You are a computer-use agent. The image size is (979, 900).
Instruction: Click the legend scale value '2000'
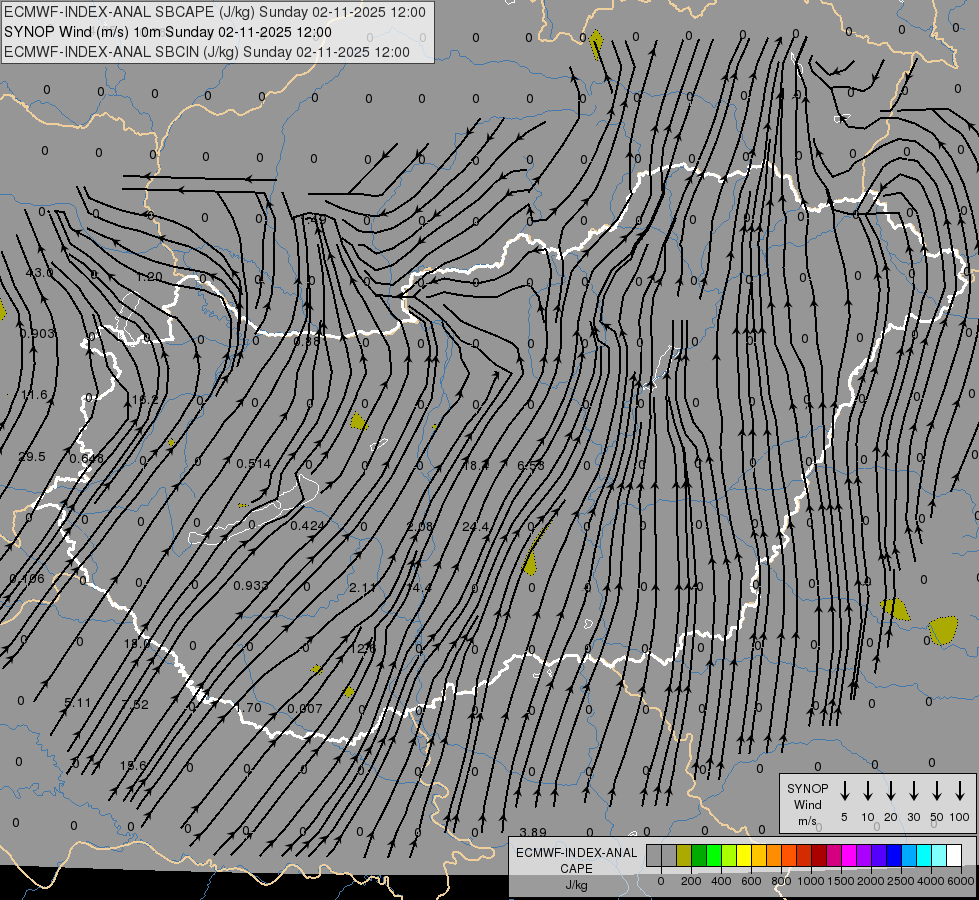point(870,881)
